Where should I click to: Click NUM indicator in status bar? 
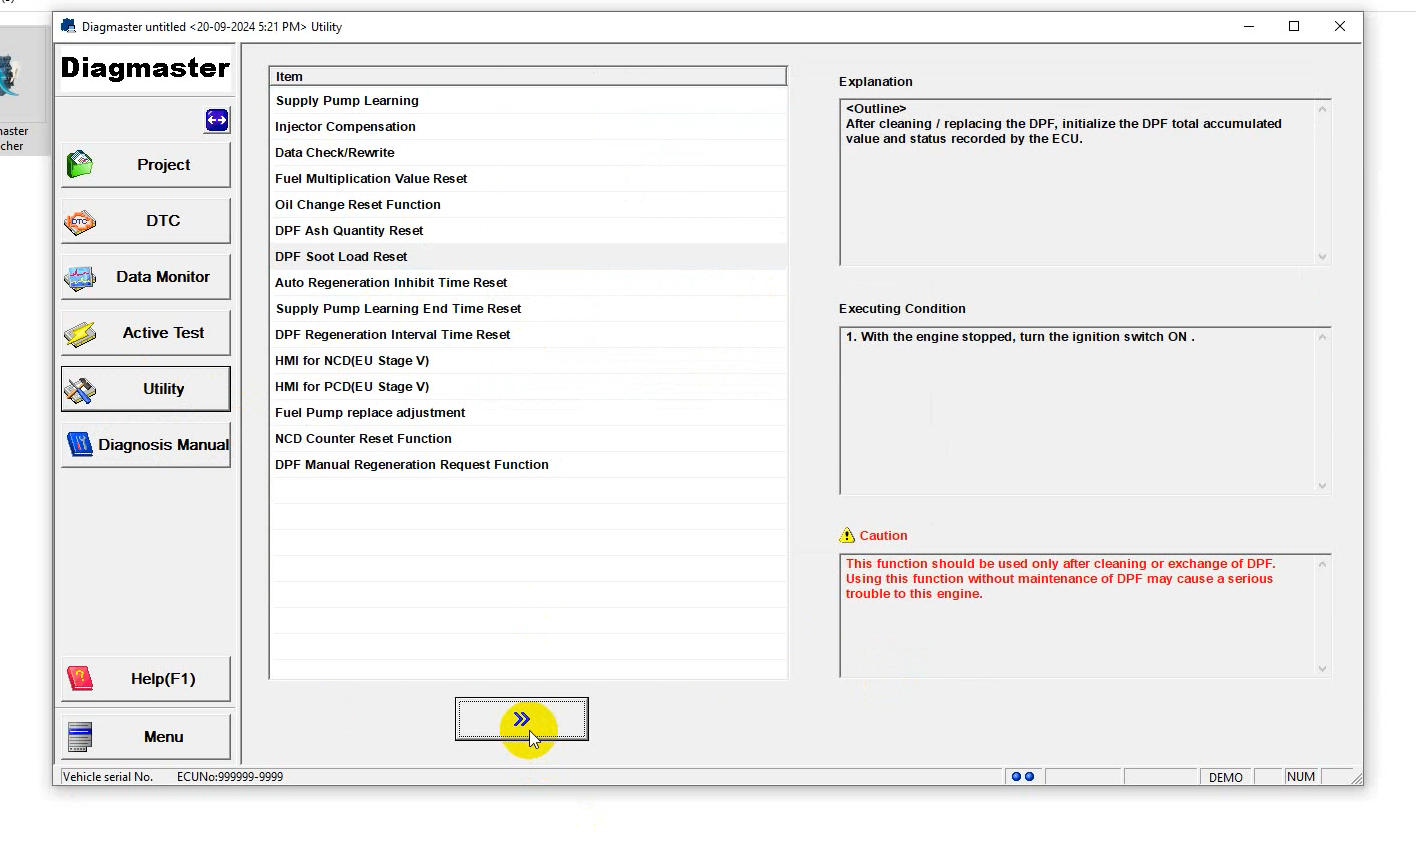point(1301,777)
